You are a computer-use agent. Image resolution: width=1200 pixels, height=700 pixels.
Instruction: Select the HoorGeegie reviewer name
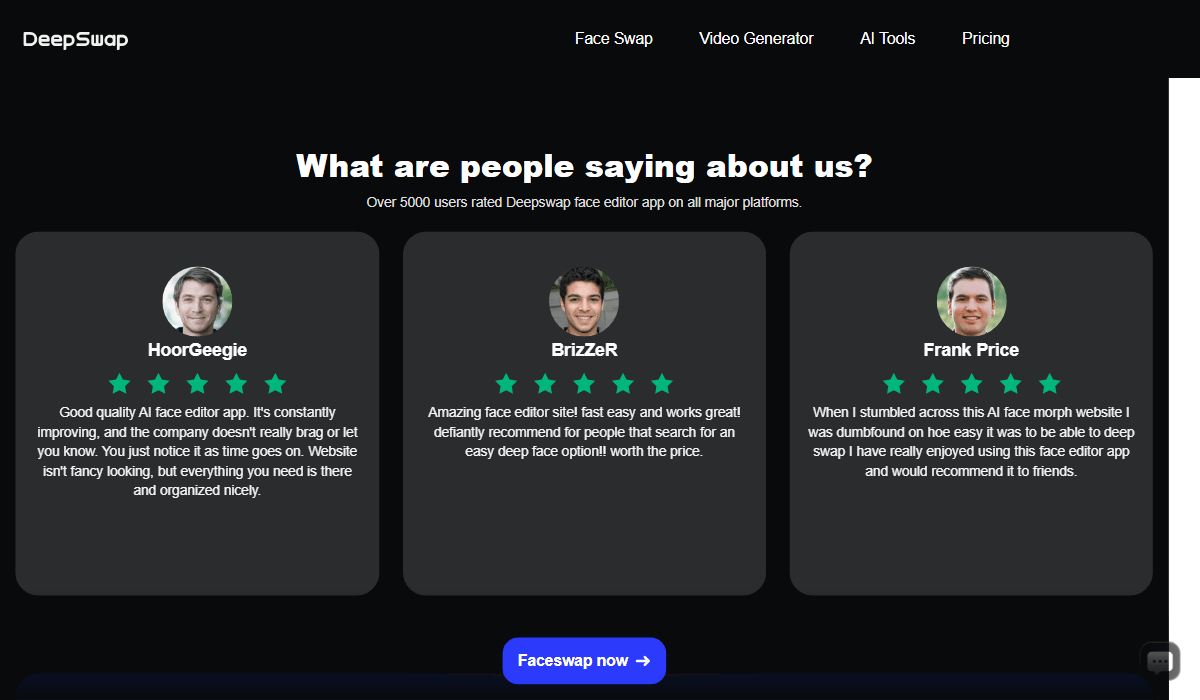pos(197,350)
